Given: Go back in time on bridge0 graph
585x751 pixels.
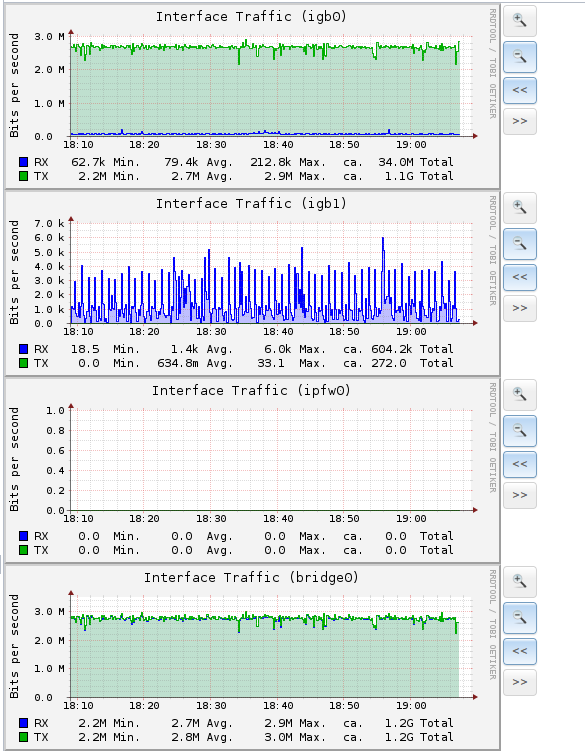Looking at the screenshot, I should (520, 650).
